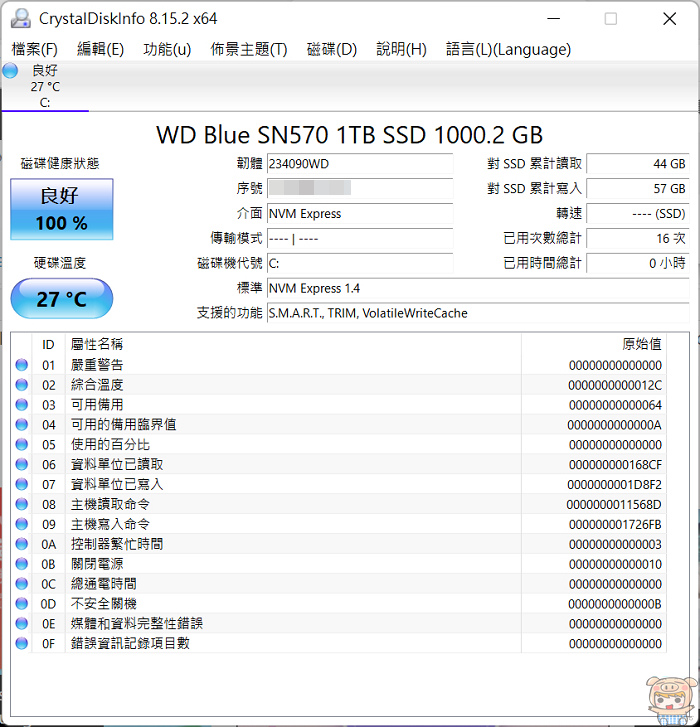Select the 使用的百分比 attribute name
The height and width of the screenshot is (727, 700).
tap(110, 445)
